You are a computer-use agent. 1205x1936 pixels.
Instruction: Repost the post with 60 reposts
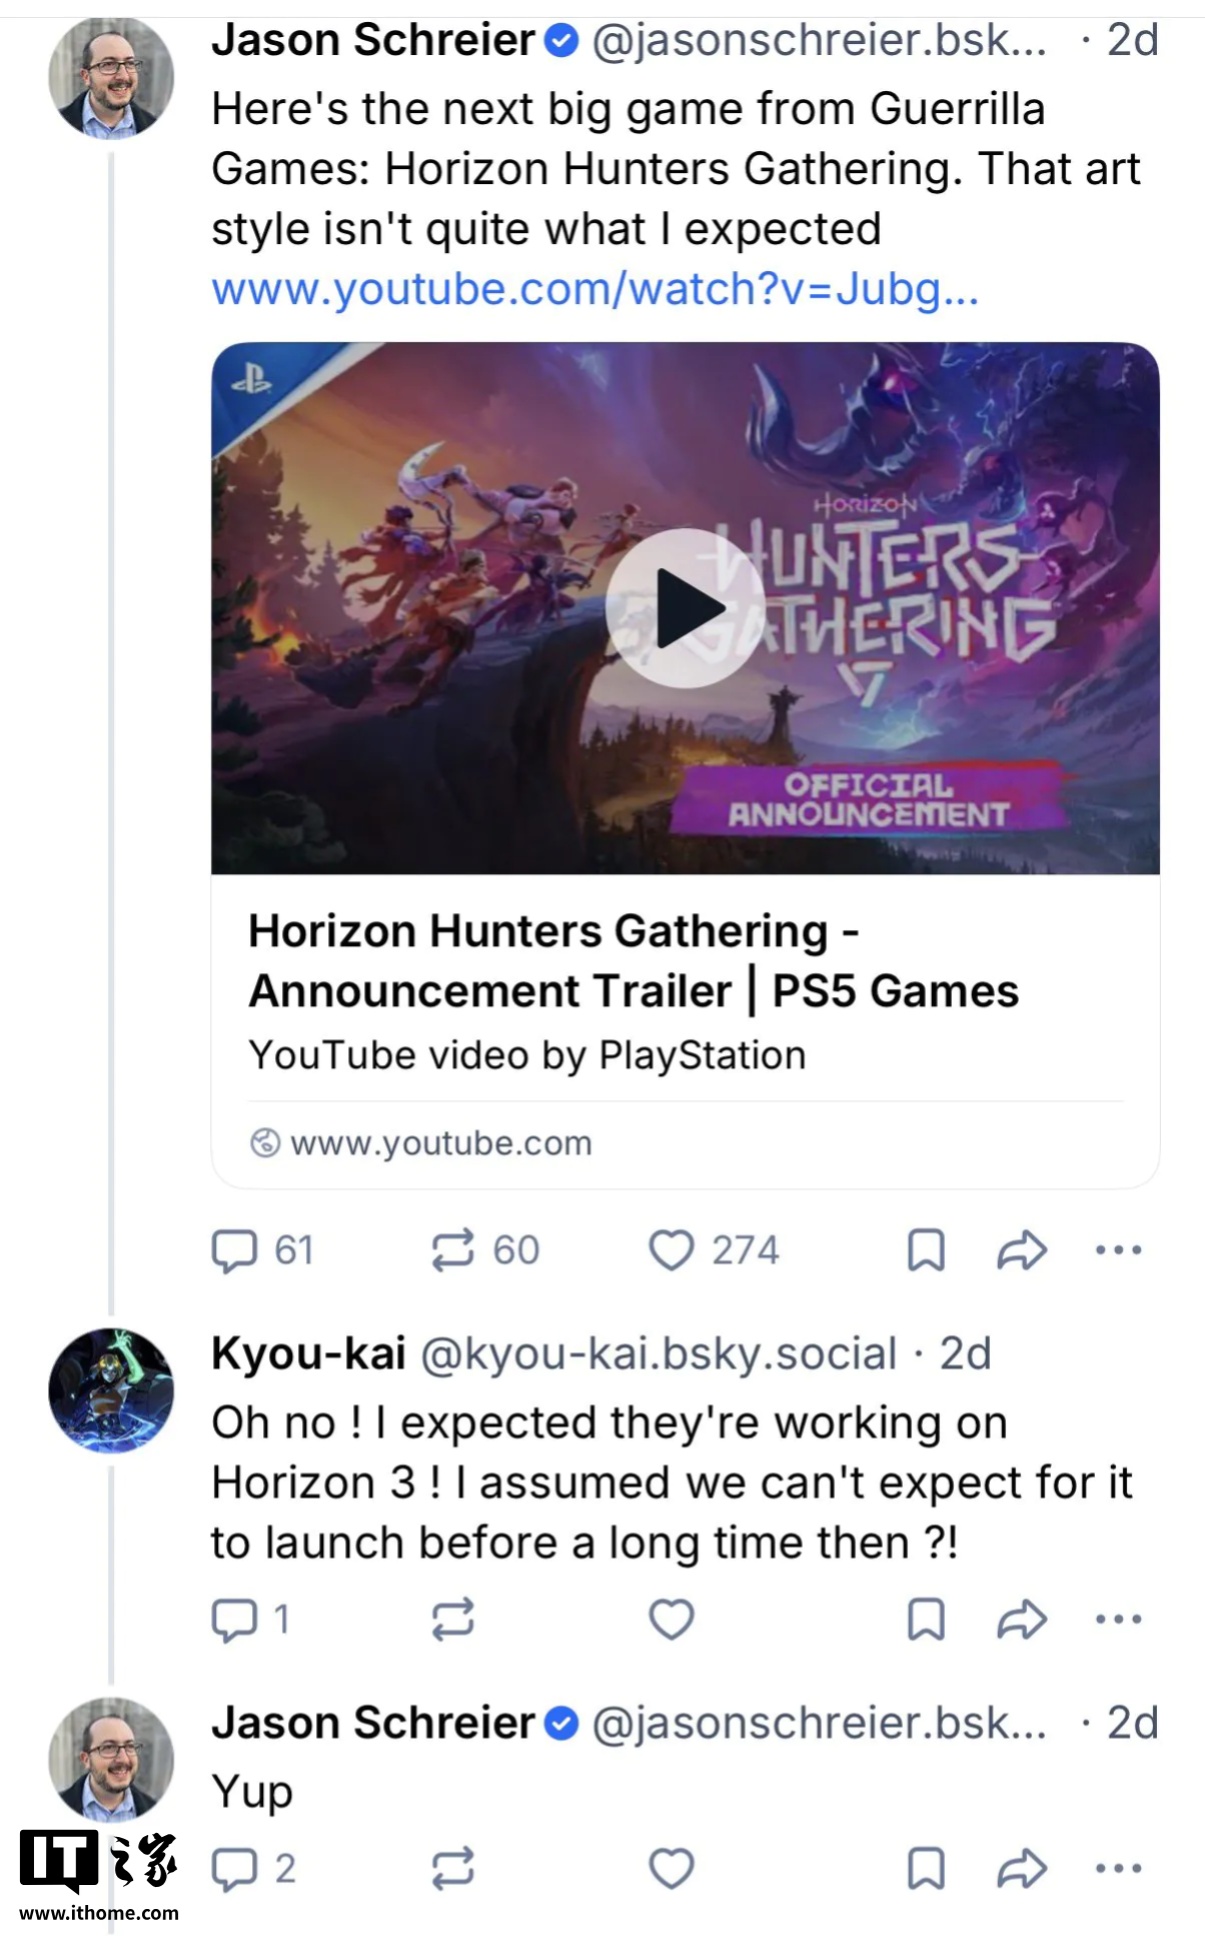pyautogui.click(x=453, y=1250)
